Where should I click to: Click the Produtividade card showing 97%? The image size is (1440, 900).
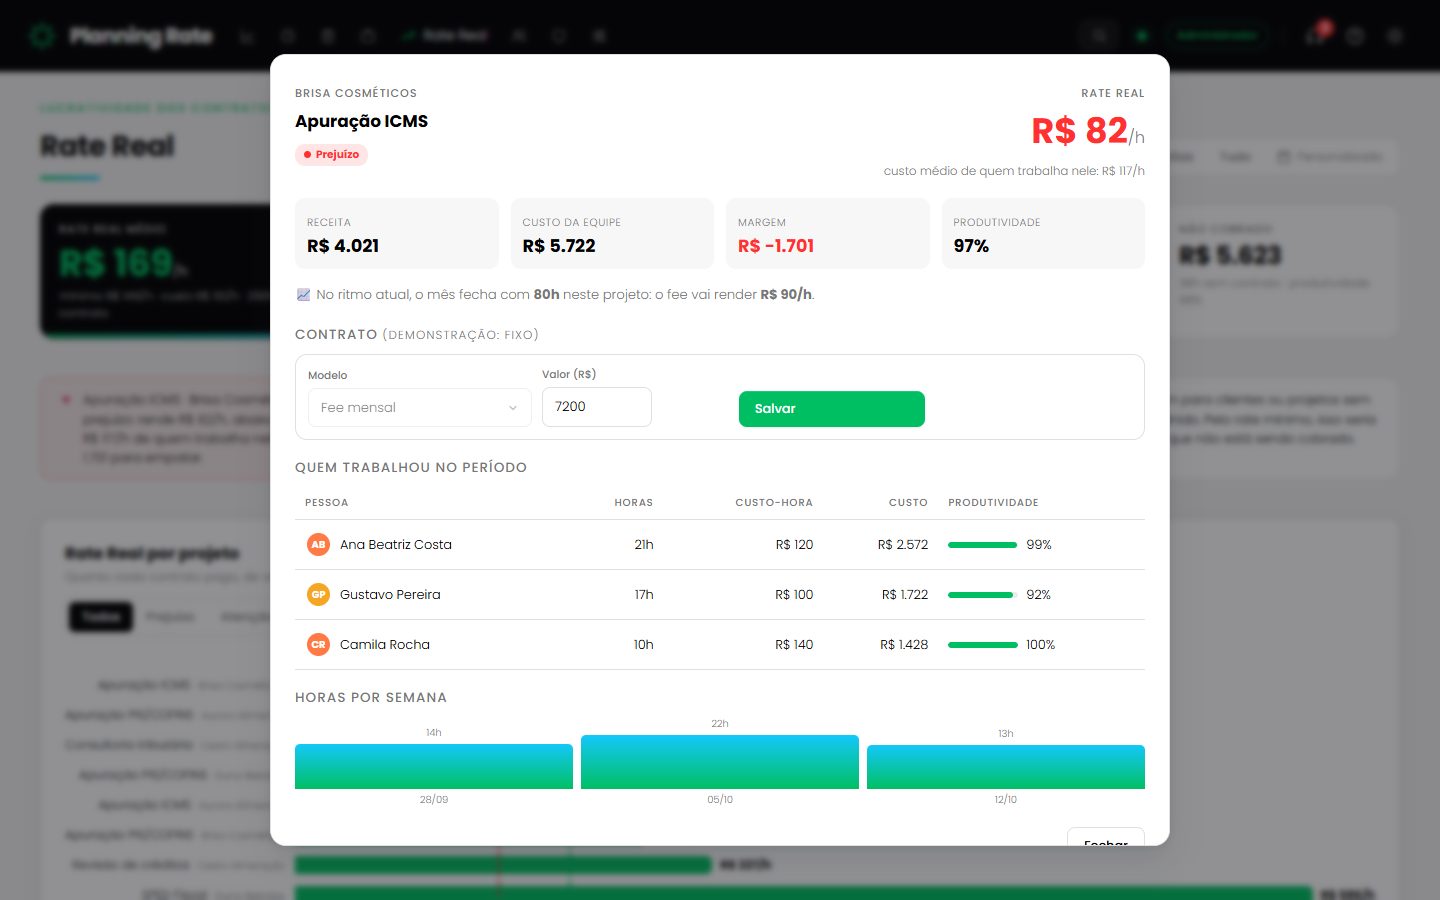(x=1043, y=233)
